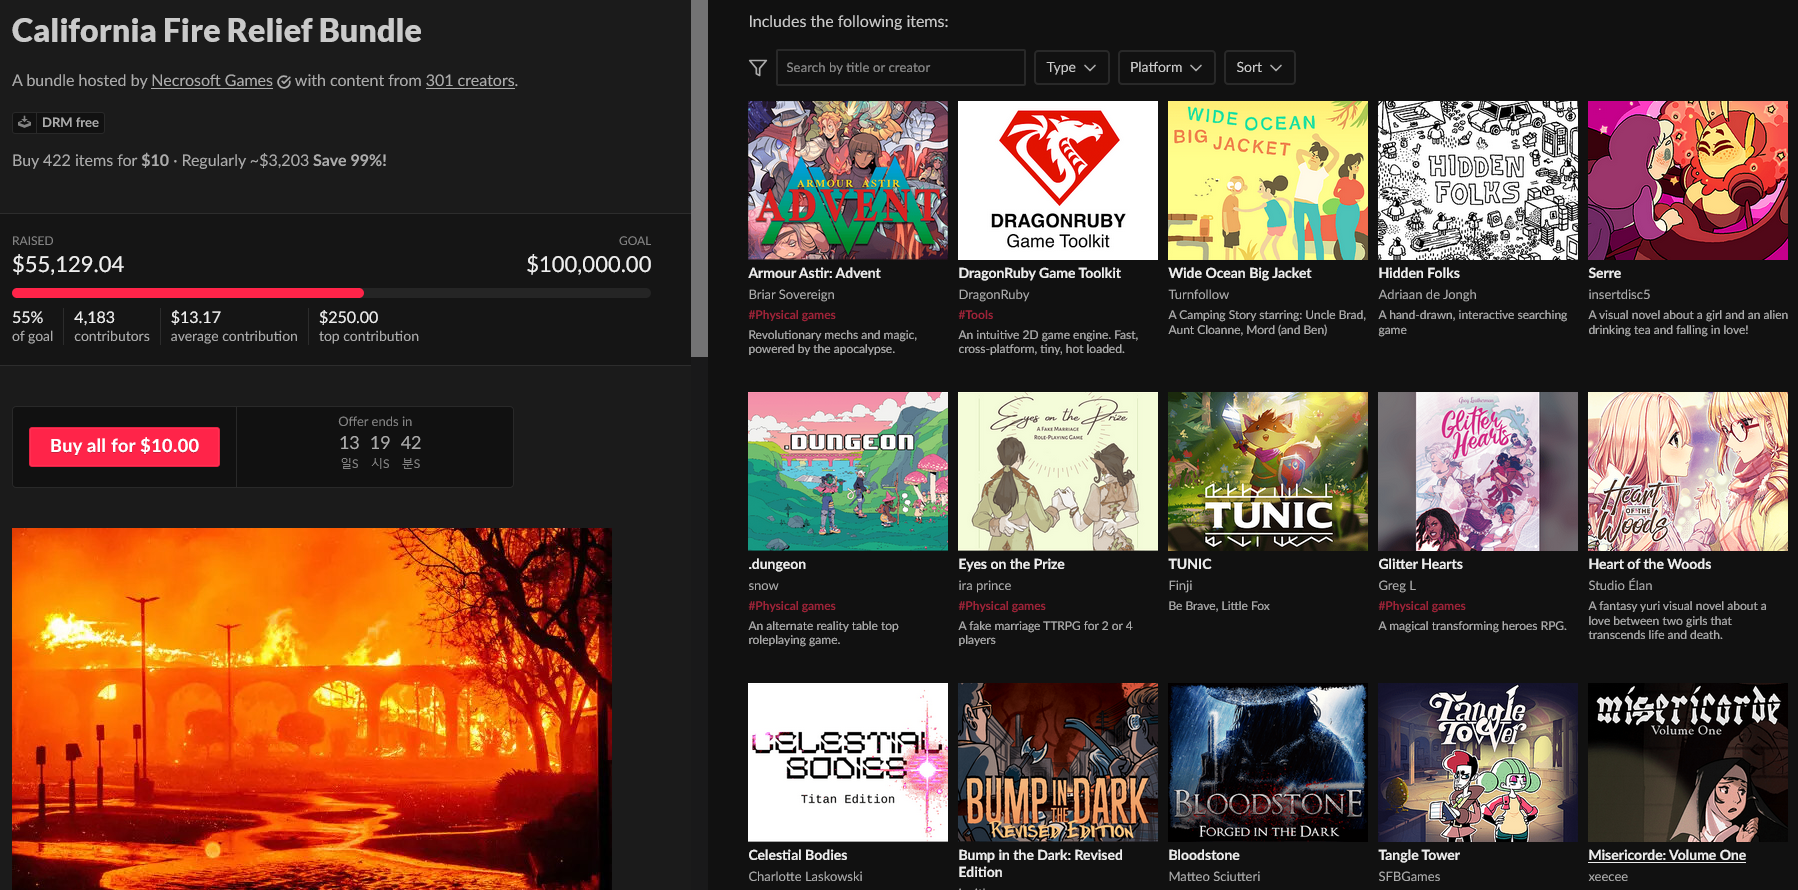Click the filter funnel icon
The height and width of the screenshot is (890, 1798).
(758, 68)
